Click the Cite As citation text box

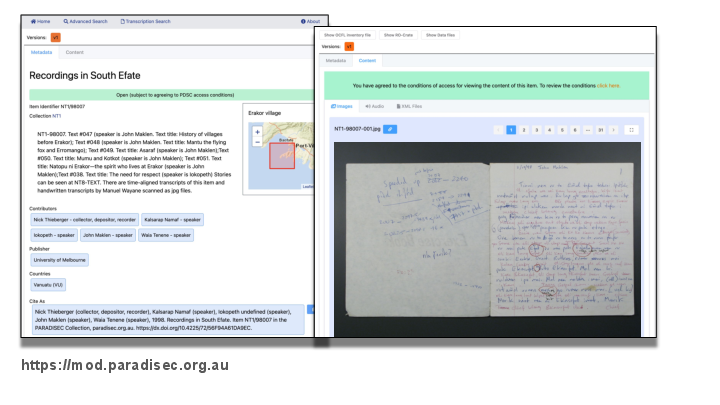[168, 320]
